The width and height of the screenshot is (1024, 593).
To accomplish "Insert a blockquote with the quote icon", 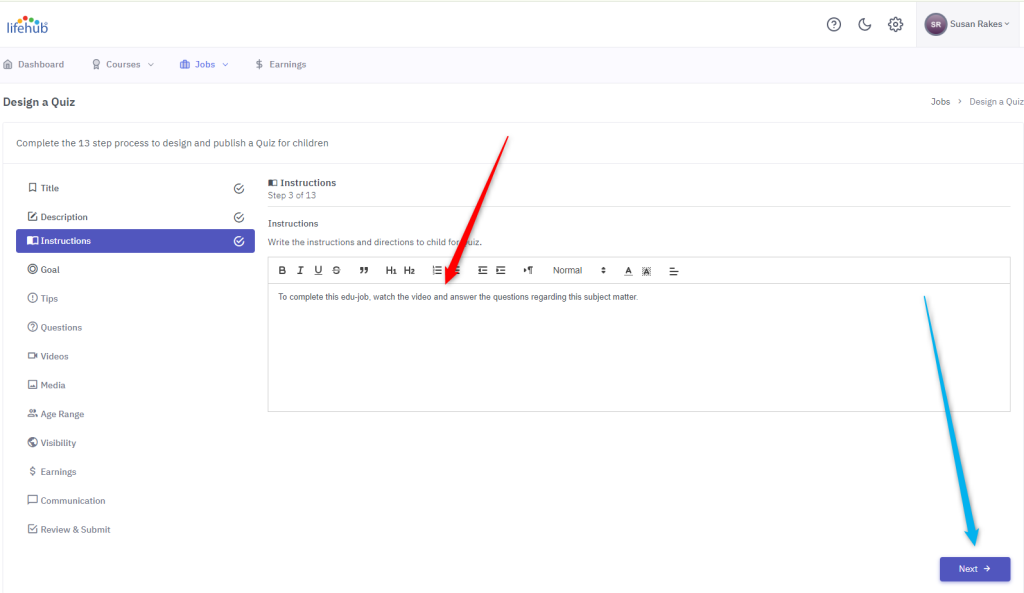I will (x=364, y=270).
